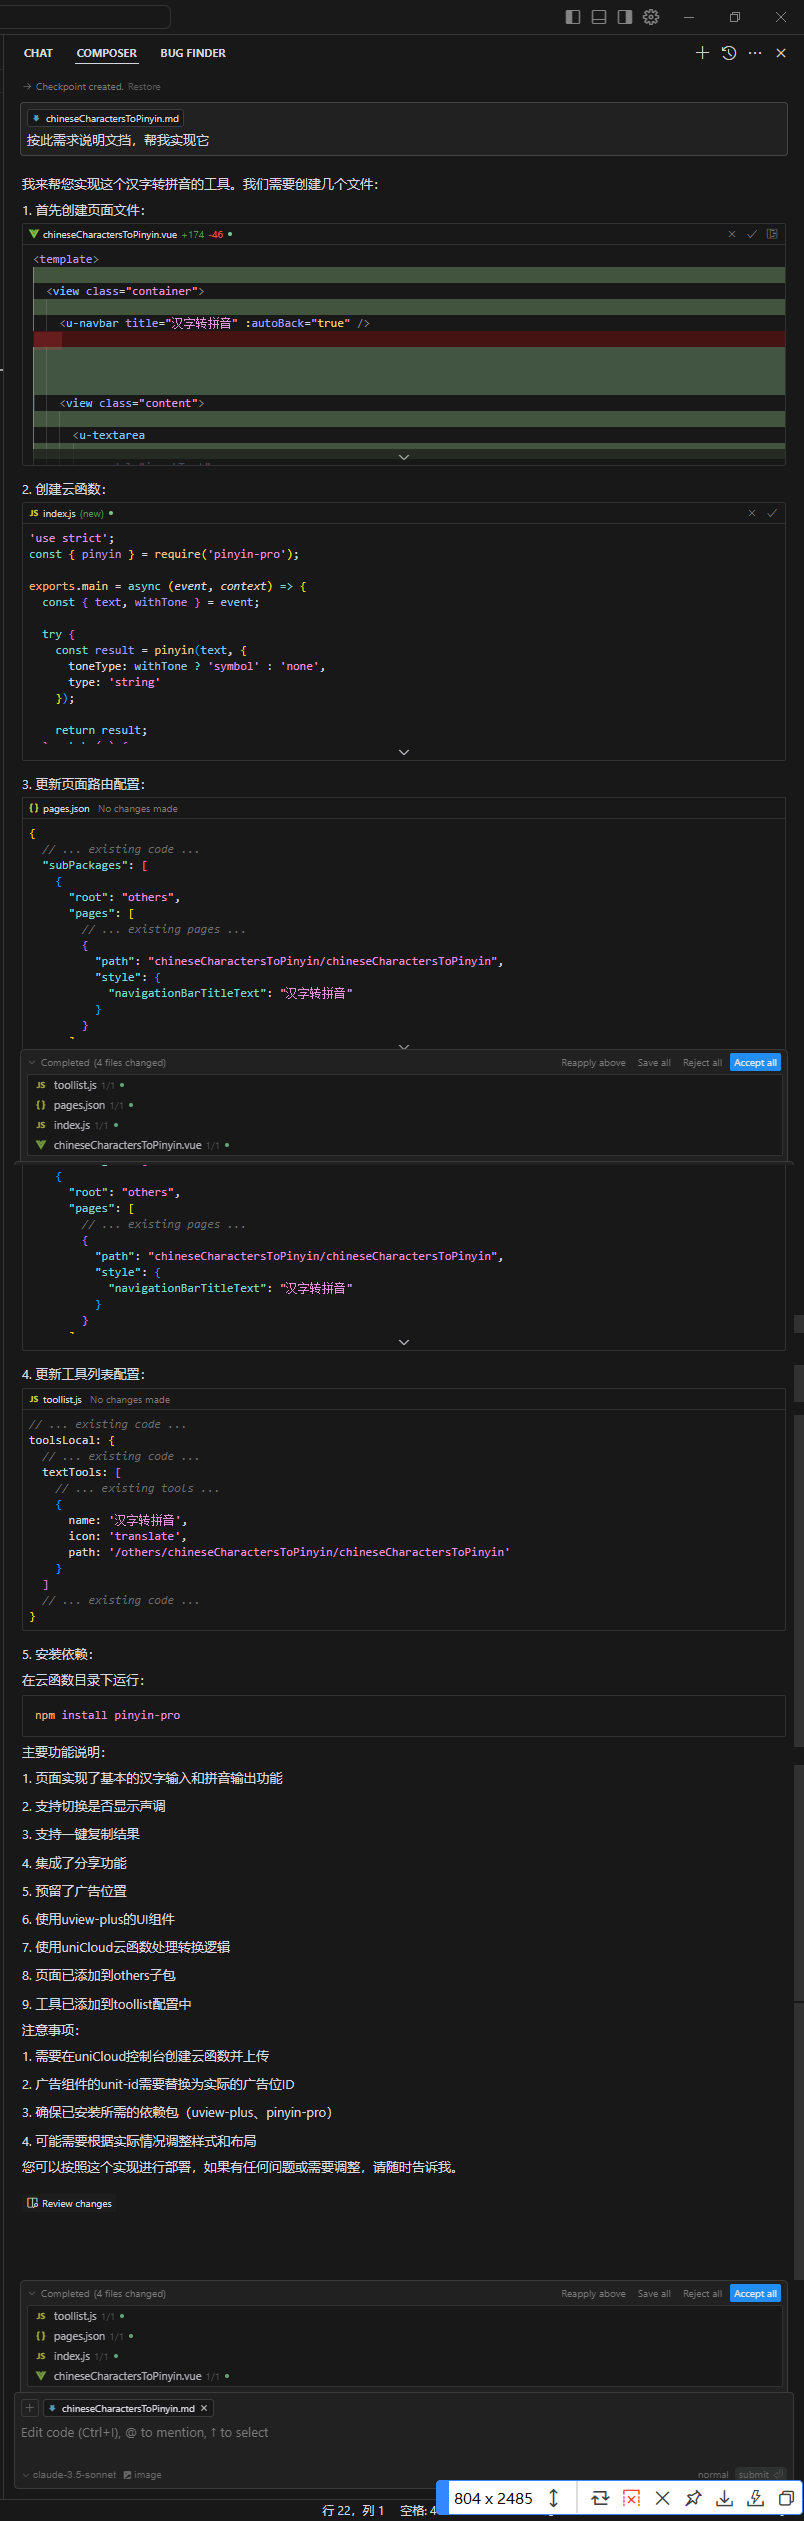Click the status bar entry 行 22, 列 1
This screenshot has height=2521, width=804.
353,2510
